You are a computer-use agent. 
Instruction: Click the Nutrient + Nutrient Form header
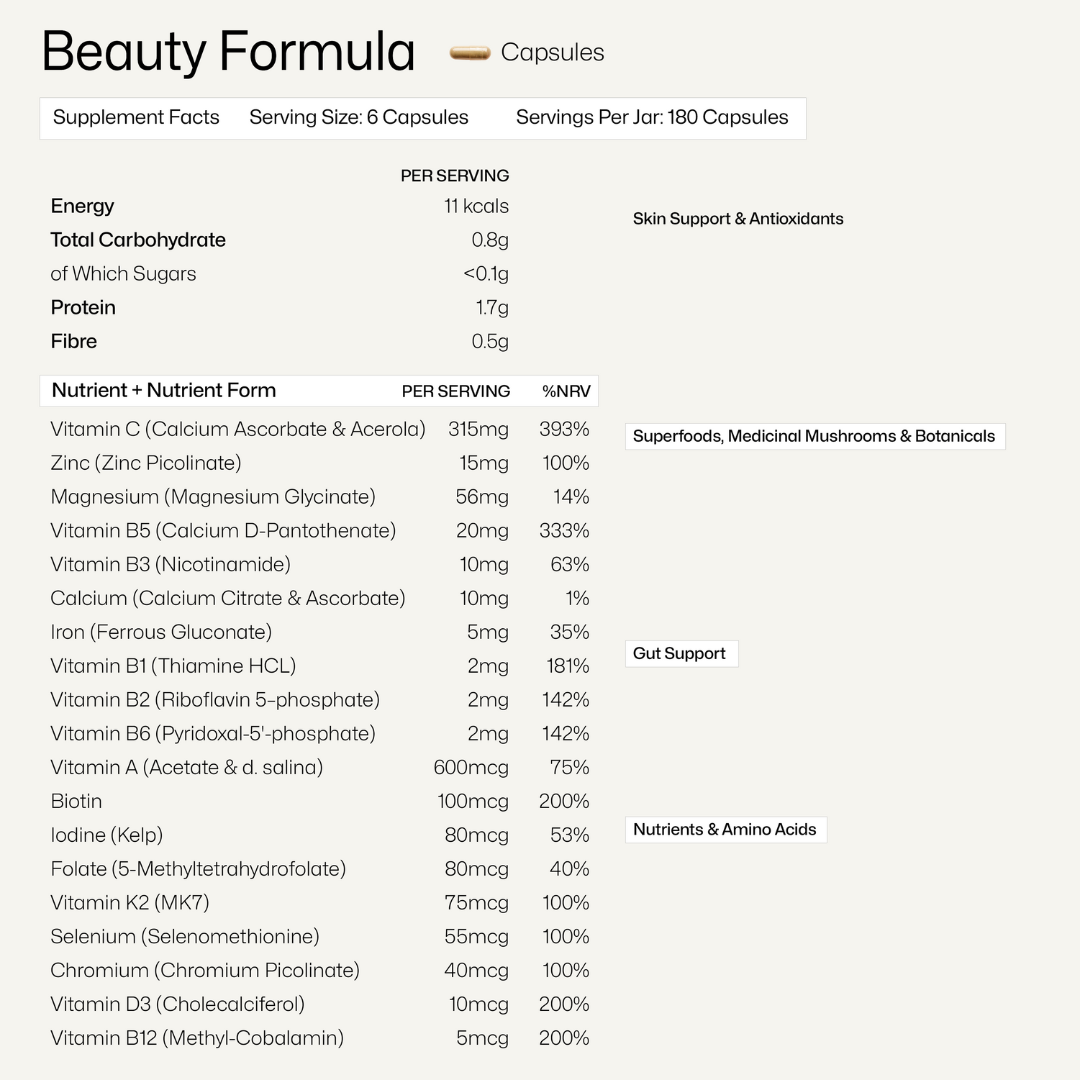pyautogui.click(x=164, y=391)
